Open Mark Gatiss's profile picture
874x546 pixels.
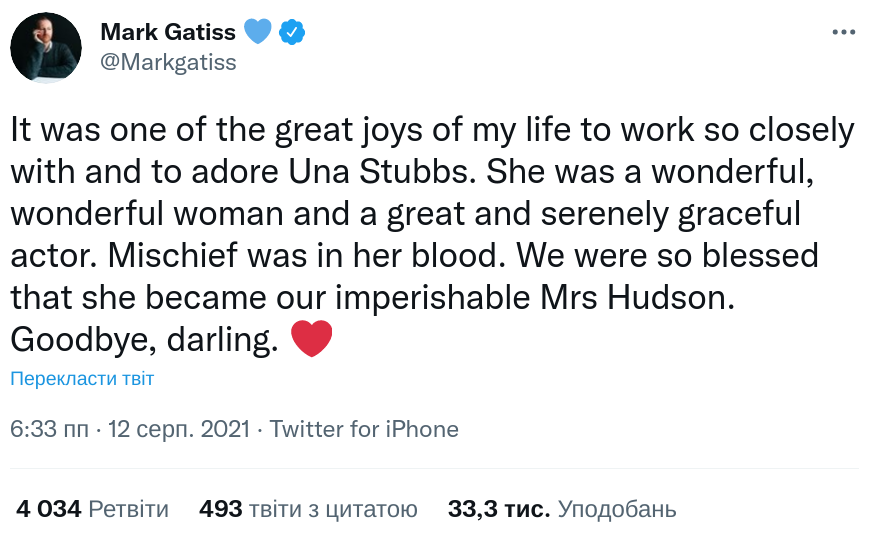pyautogui.click(x=46, y=47)
